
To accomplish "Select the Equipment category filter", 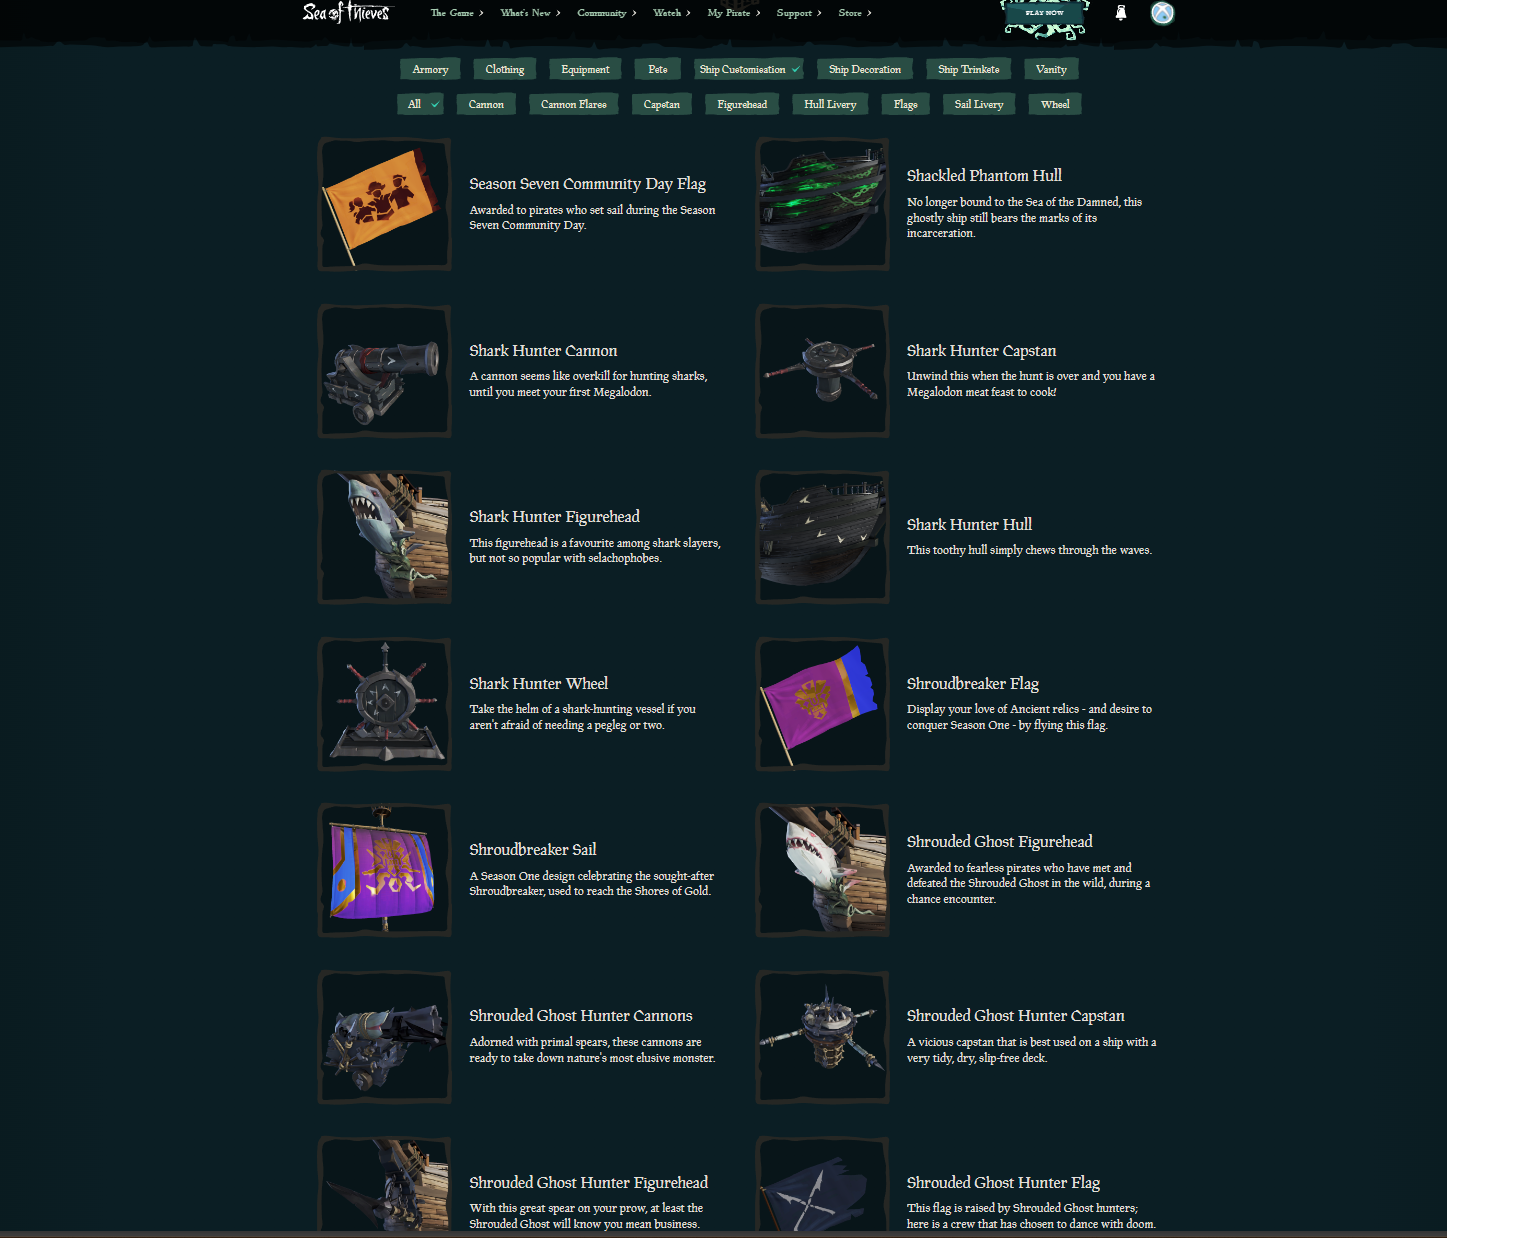I will point(585,69).
